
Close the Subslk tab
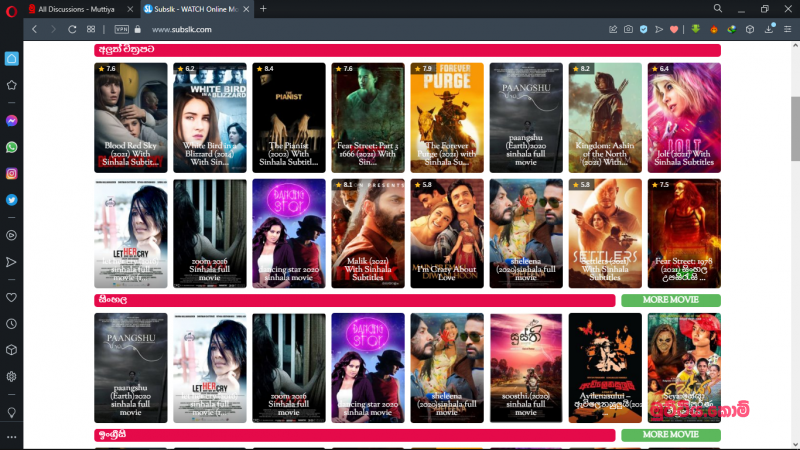246,9
